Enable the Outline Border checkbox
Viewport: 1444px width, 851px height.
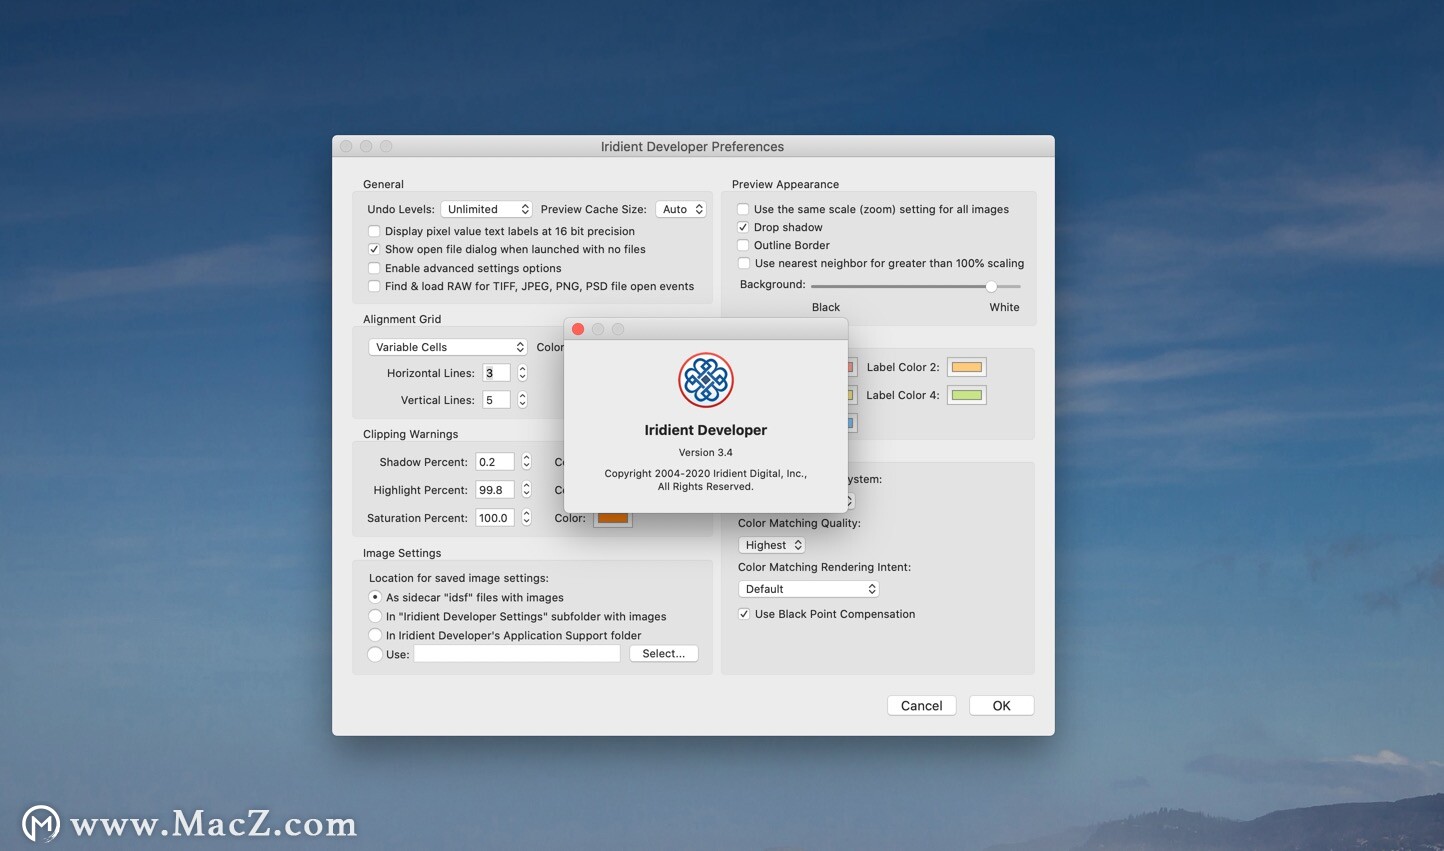743,245
